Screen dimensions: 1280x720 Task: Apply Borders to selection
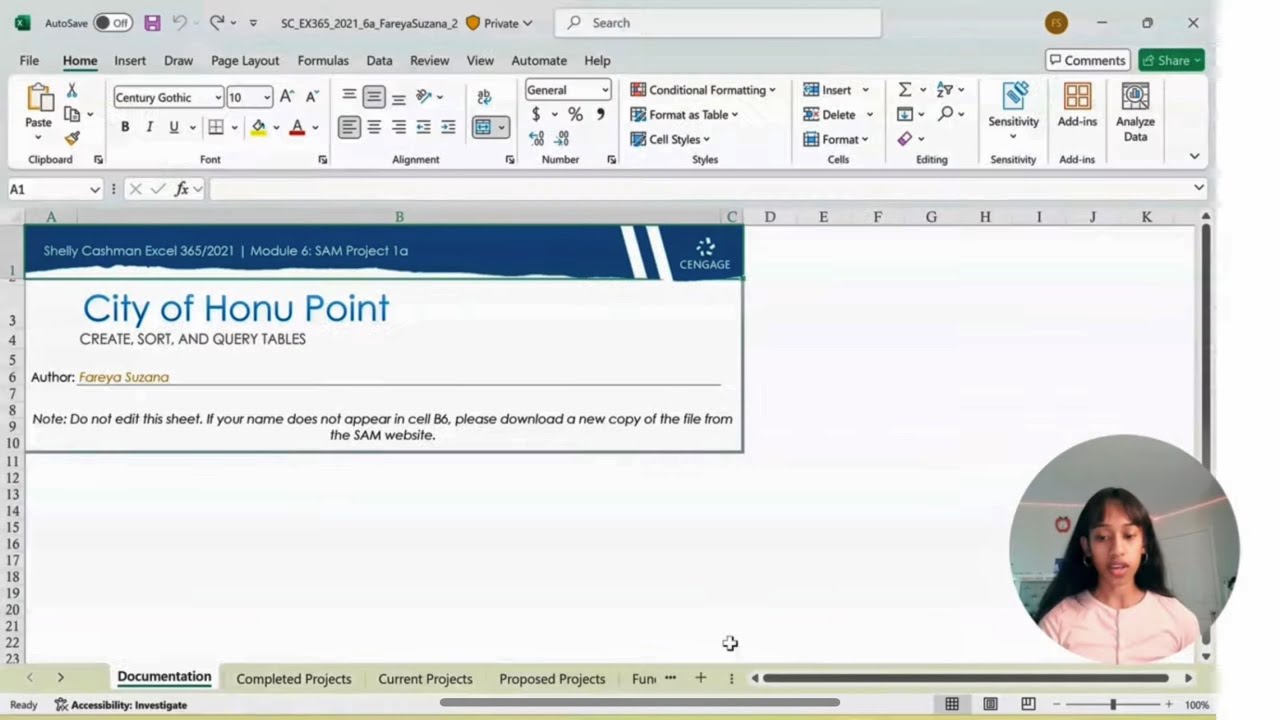coord(216,127)
